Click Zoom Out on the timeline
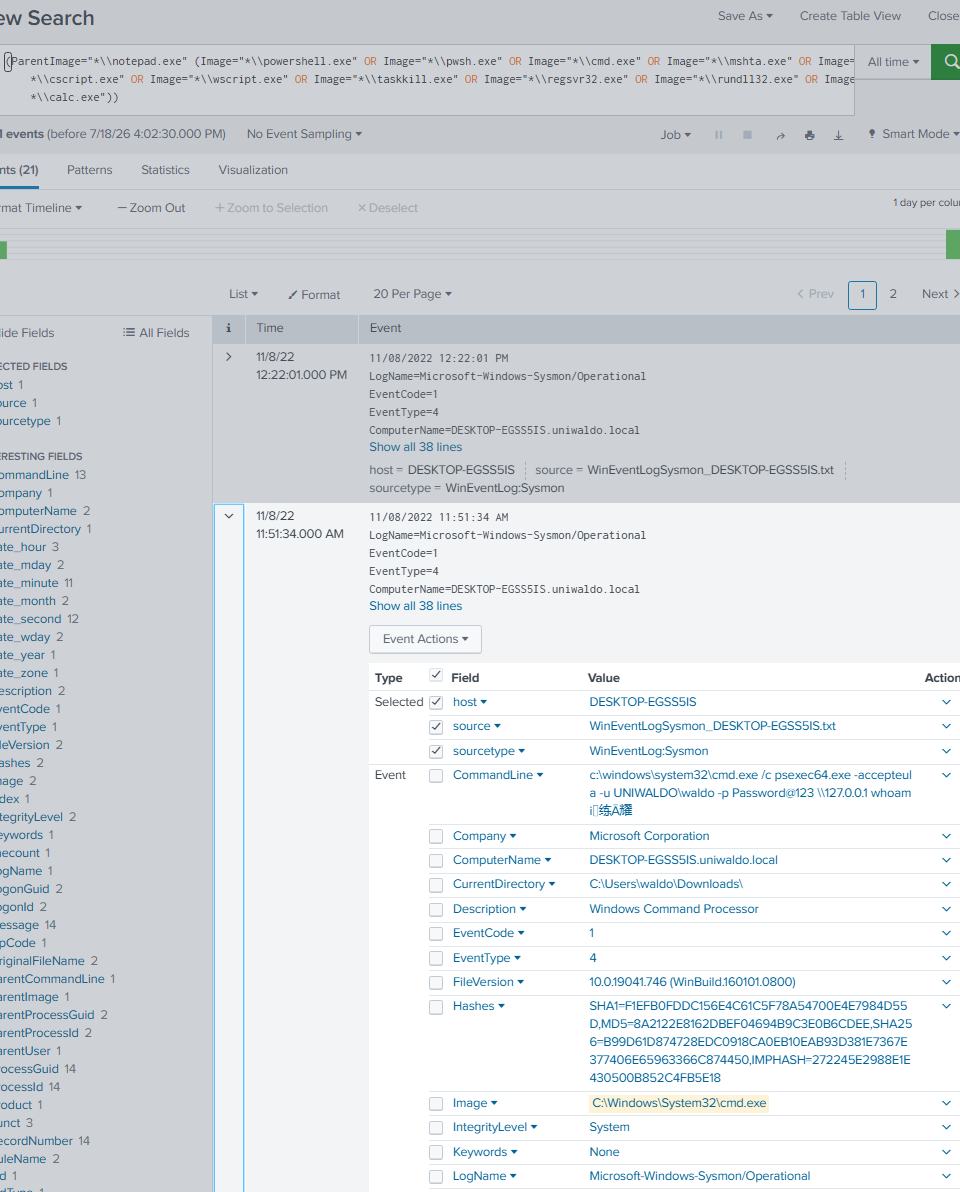 (151, 208)
